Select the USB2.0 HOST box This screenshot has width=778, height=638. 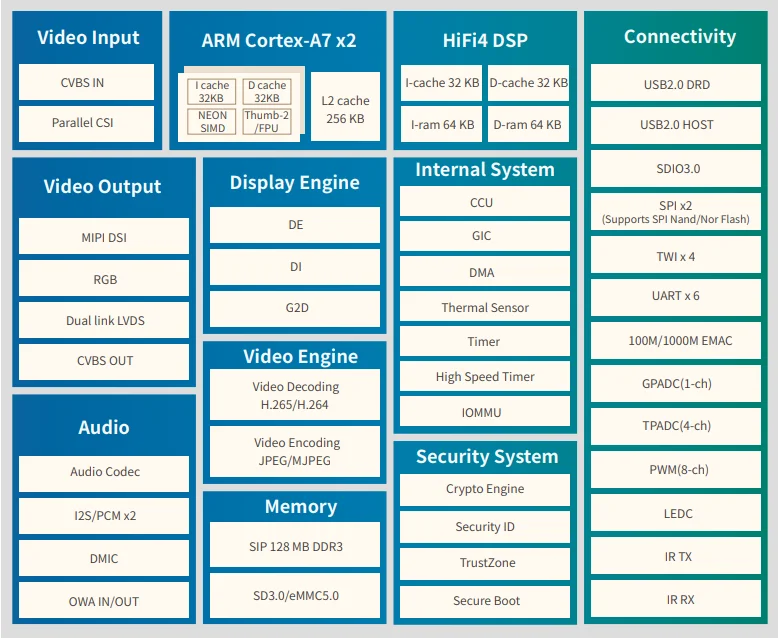pyautogui.click(x=677, y=125)
